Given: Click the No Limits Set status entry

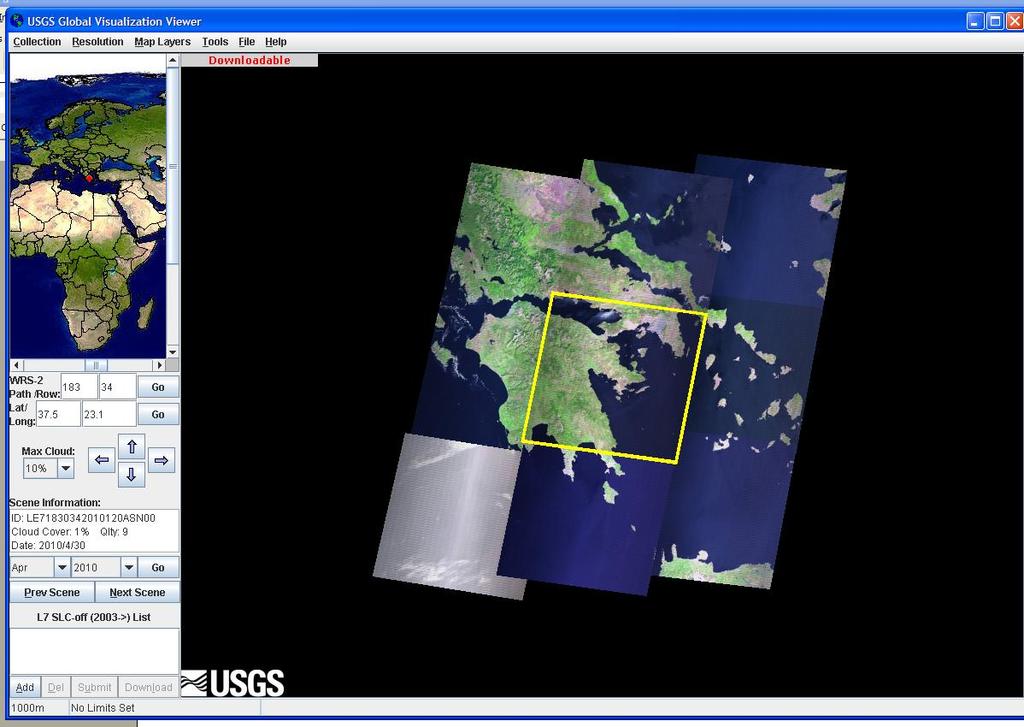Looking at the screenshot, I should 103,708.
